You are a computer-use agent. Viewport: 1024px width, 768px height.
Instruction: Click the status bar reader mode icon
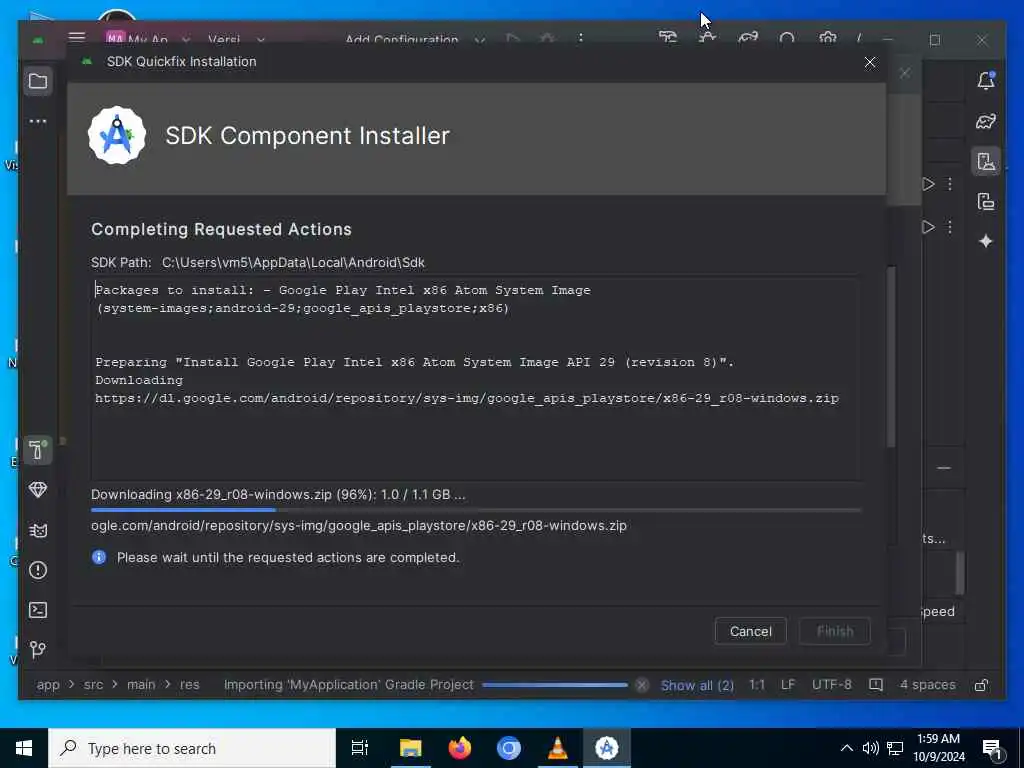click(876, 685)
